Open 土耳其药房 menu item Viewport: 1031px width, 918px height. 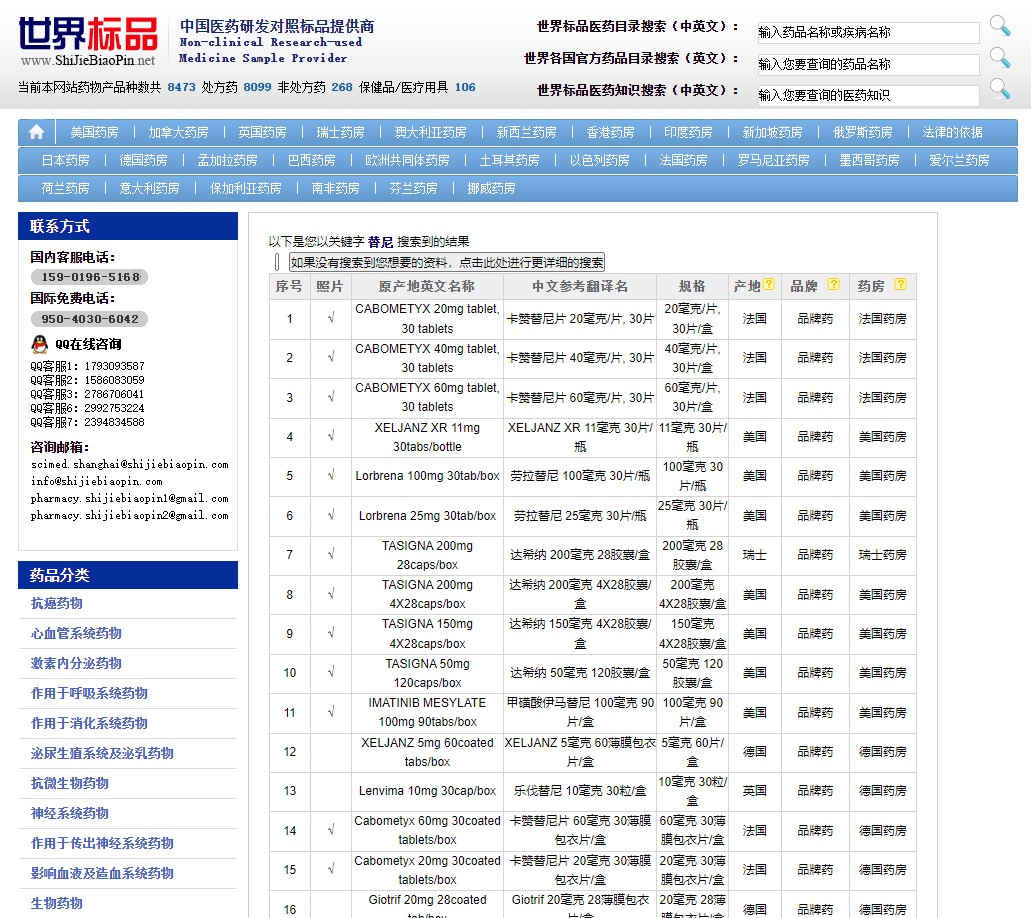[510, 160]
